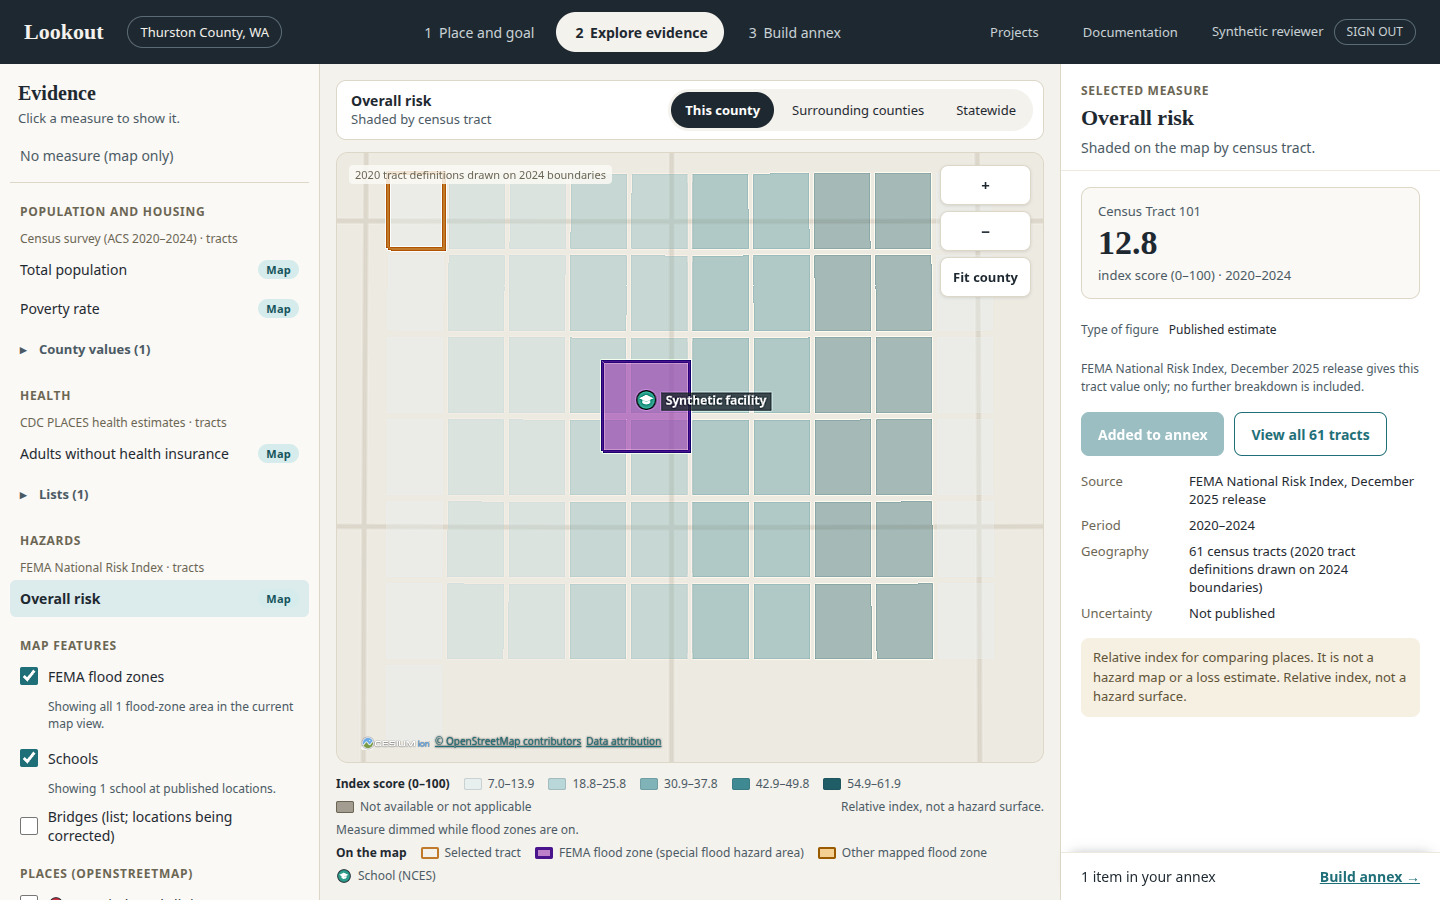Map Adults without health insurance
The image size is (1440, 900).
(x=278, y=454)
